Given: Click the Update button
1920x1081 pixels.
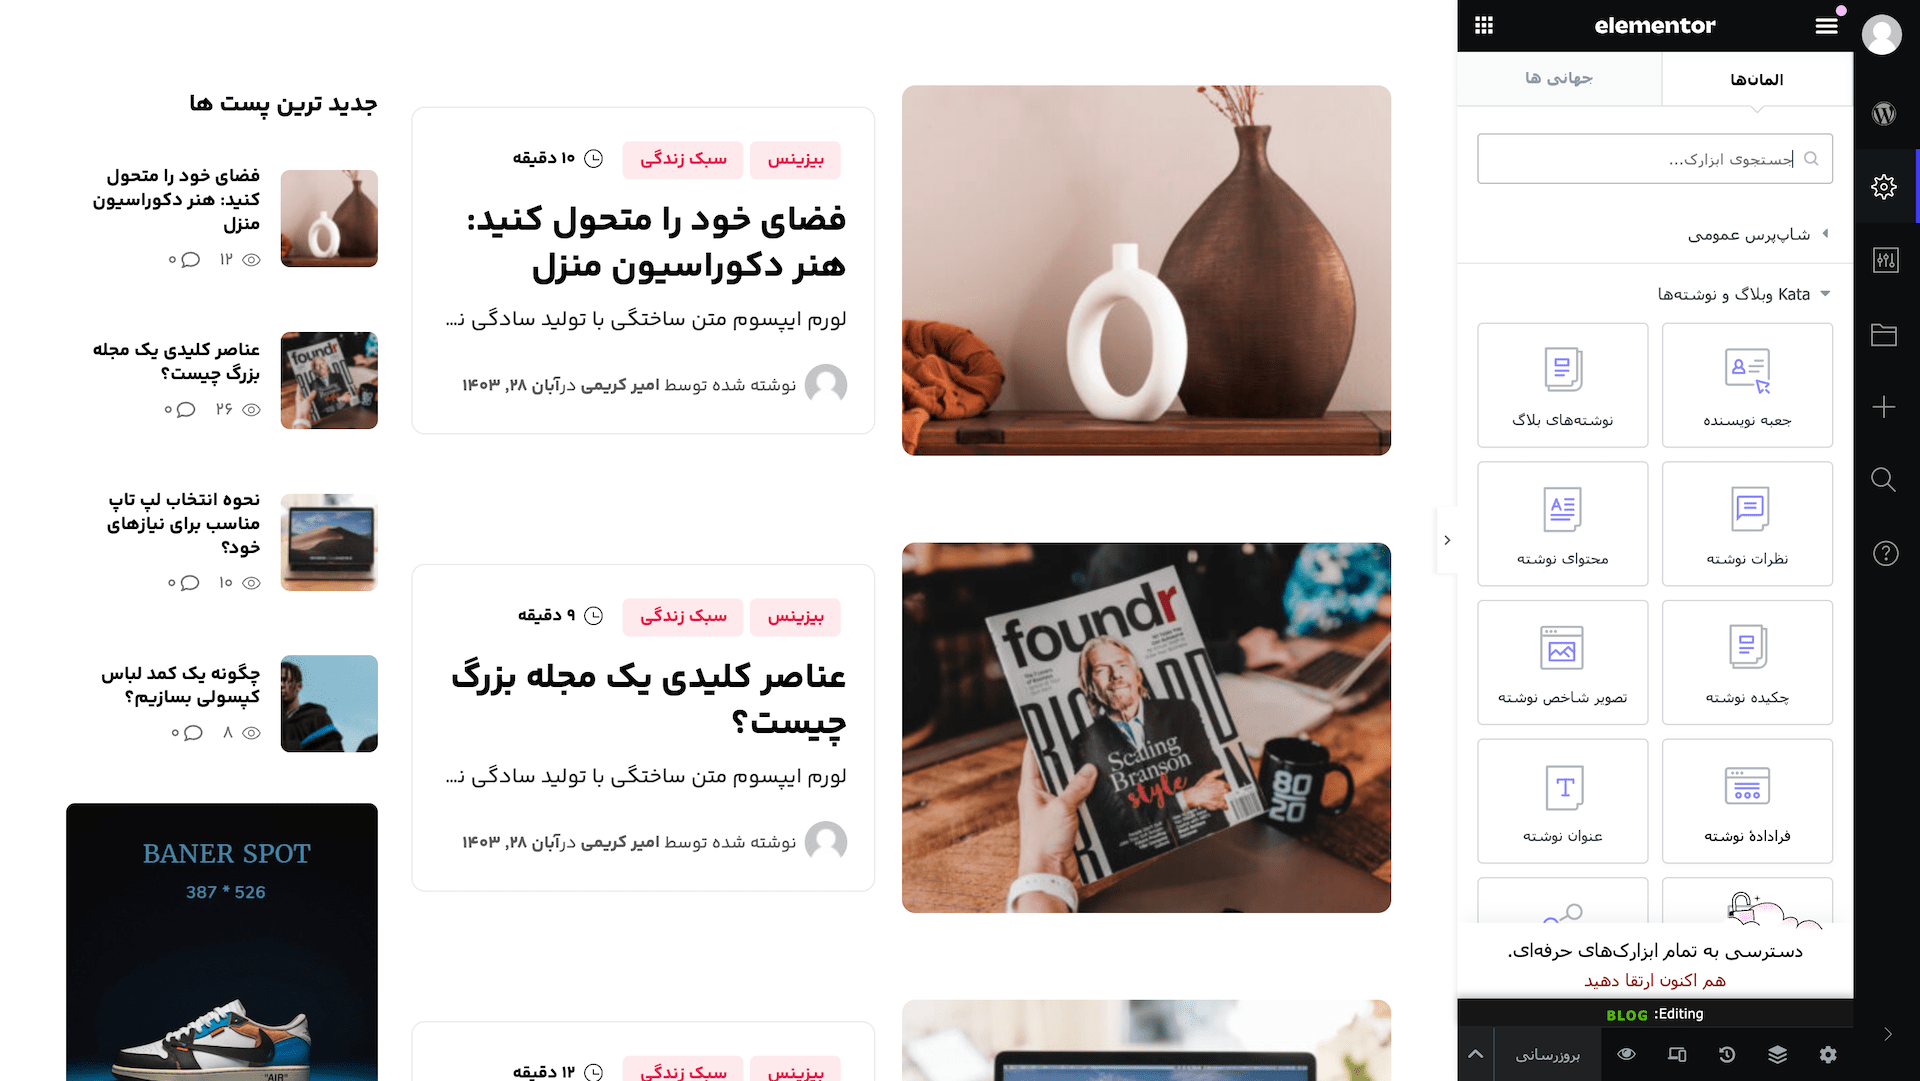Looking at the screenshot, I should pos(1548,1054).
